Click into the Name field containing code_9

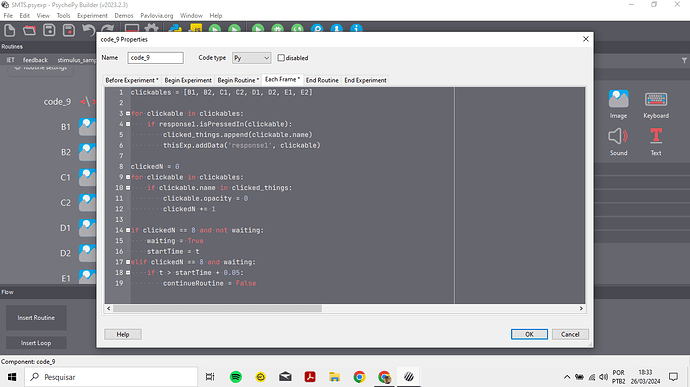pos(155,58)
